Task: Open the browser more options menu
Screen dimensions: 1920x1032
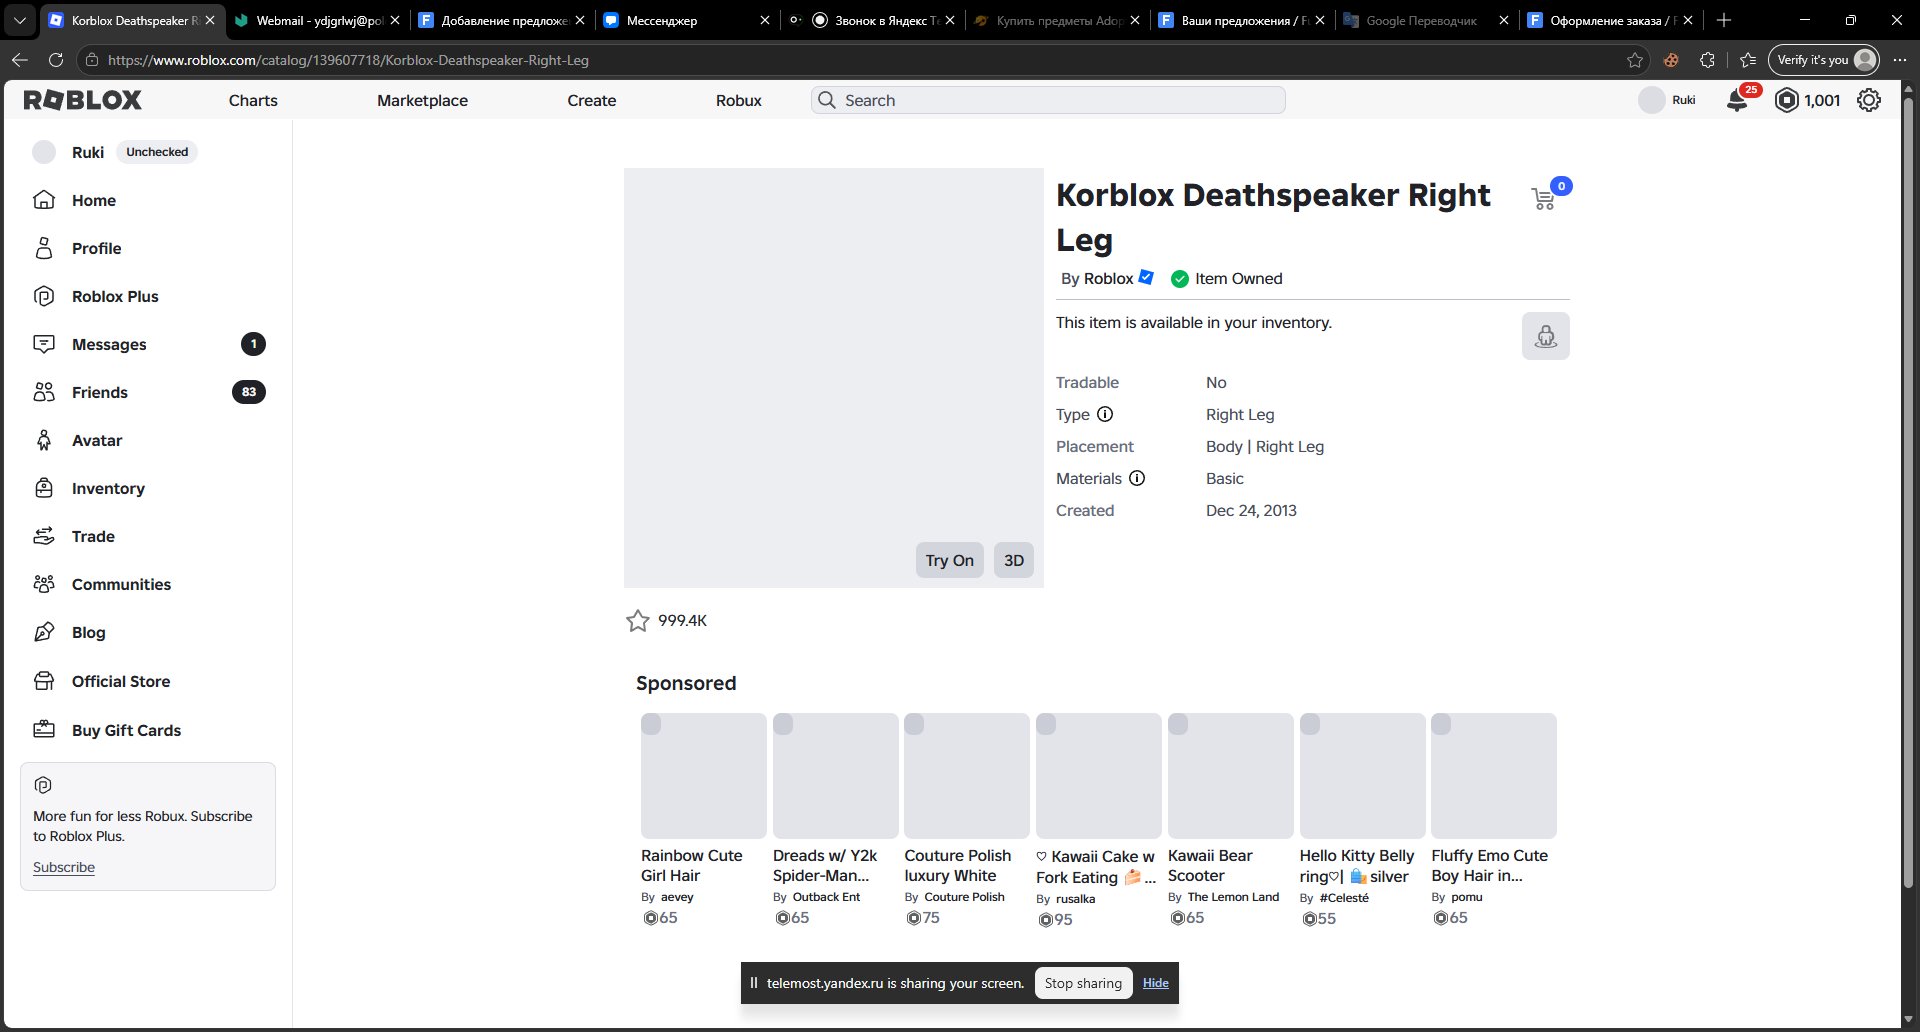Action: (x=1900, y=60)
